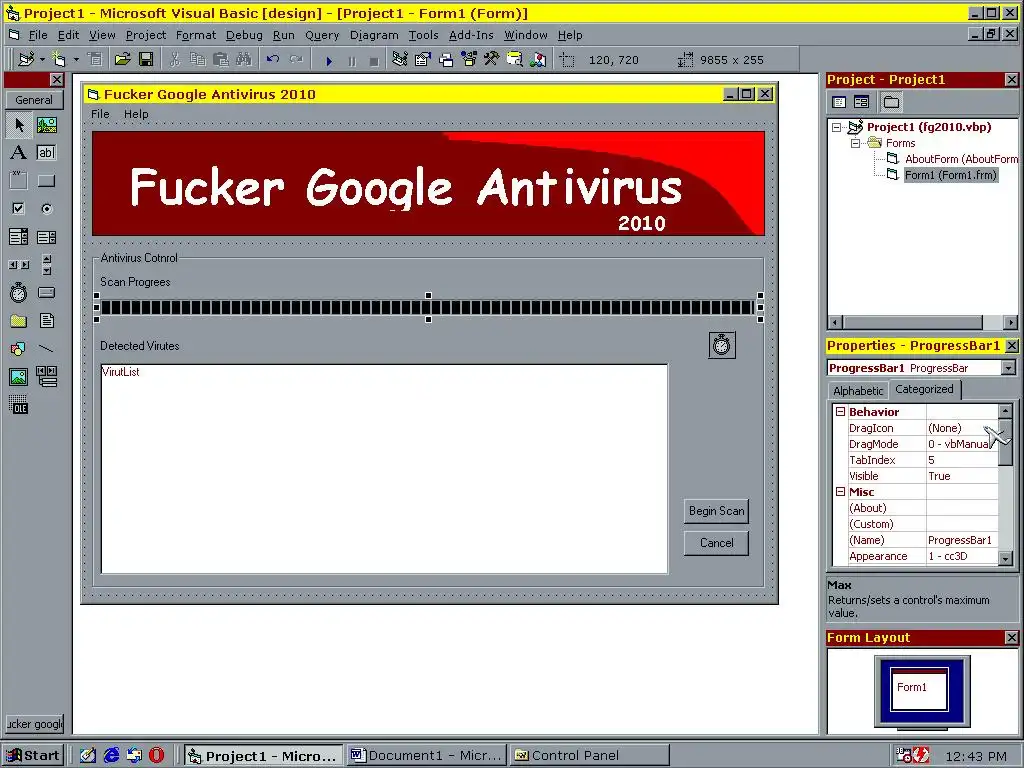This screenshot has height=768, width=1024.
Task: Switch to the Categorized properties tab
Action: [924, 389]
